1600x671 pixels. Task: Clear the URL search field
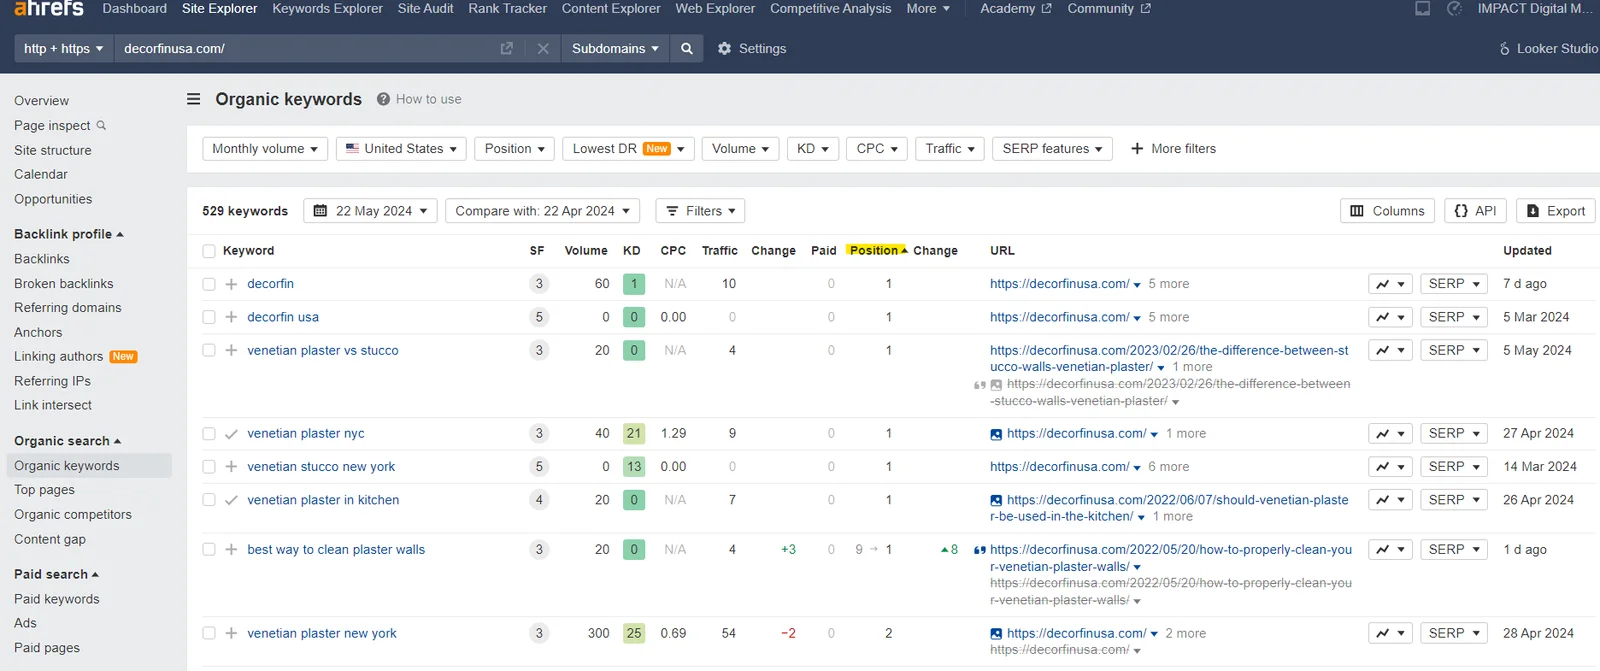(543, 48)
